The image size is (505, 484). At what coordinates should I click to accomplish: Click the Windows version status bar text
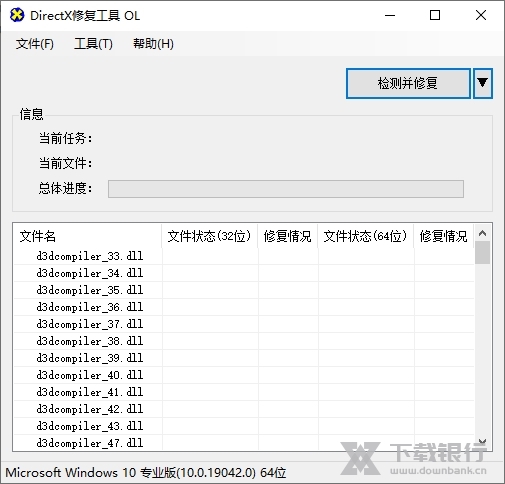pyautogui.click(x=146, y=473)
